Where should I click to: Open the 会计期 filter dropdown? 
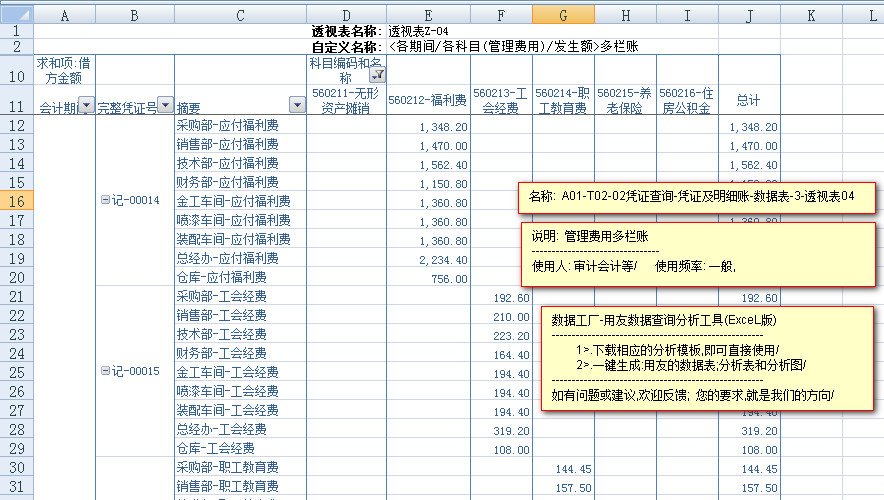click(85, 106)
